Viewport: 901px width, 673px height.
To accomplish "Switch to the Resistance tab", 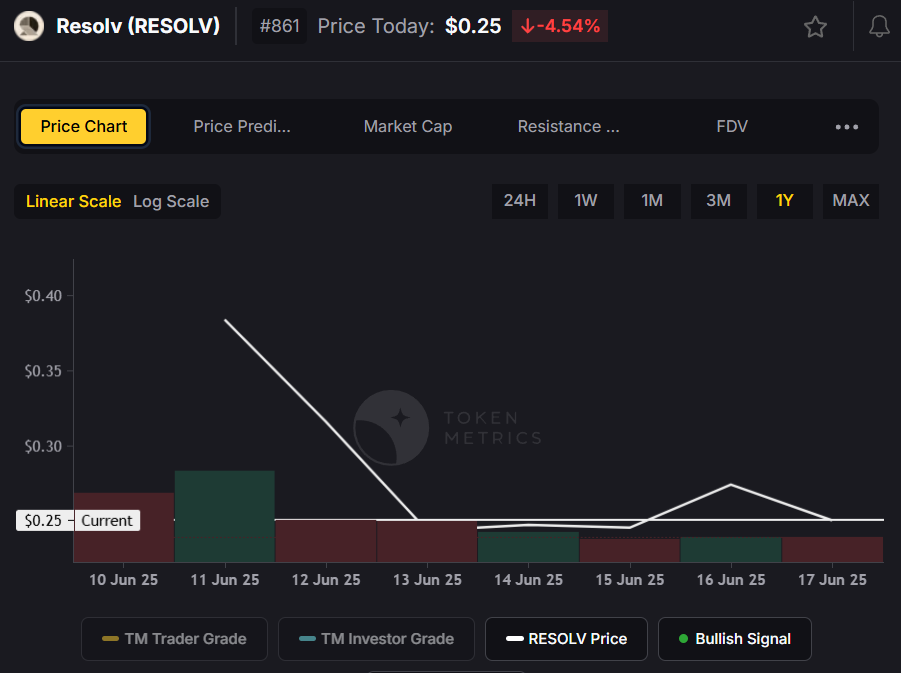I will pos(568,126).
